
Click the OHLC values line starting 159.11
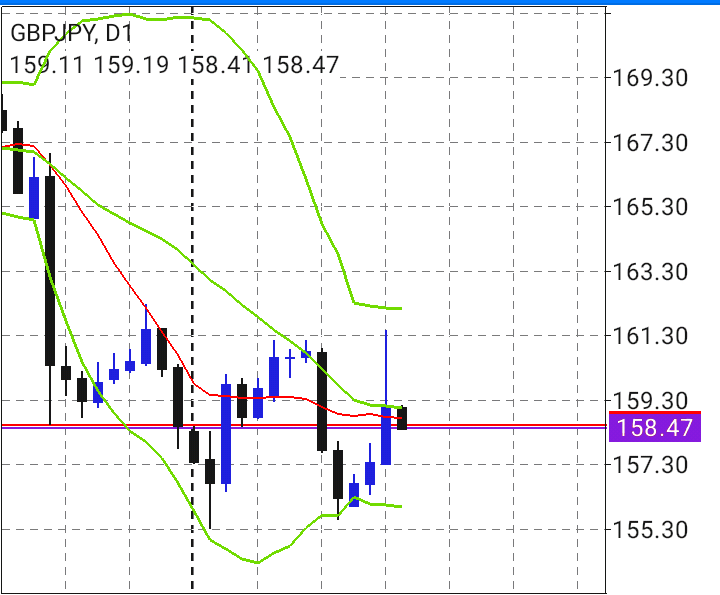click(174, 65)
